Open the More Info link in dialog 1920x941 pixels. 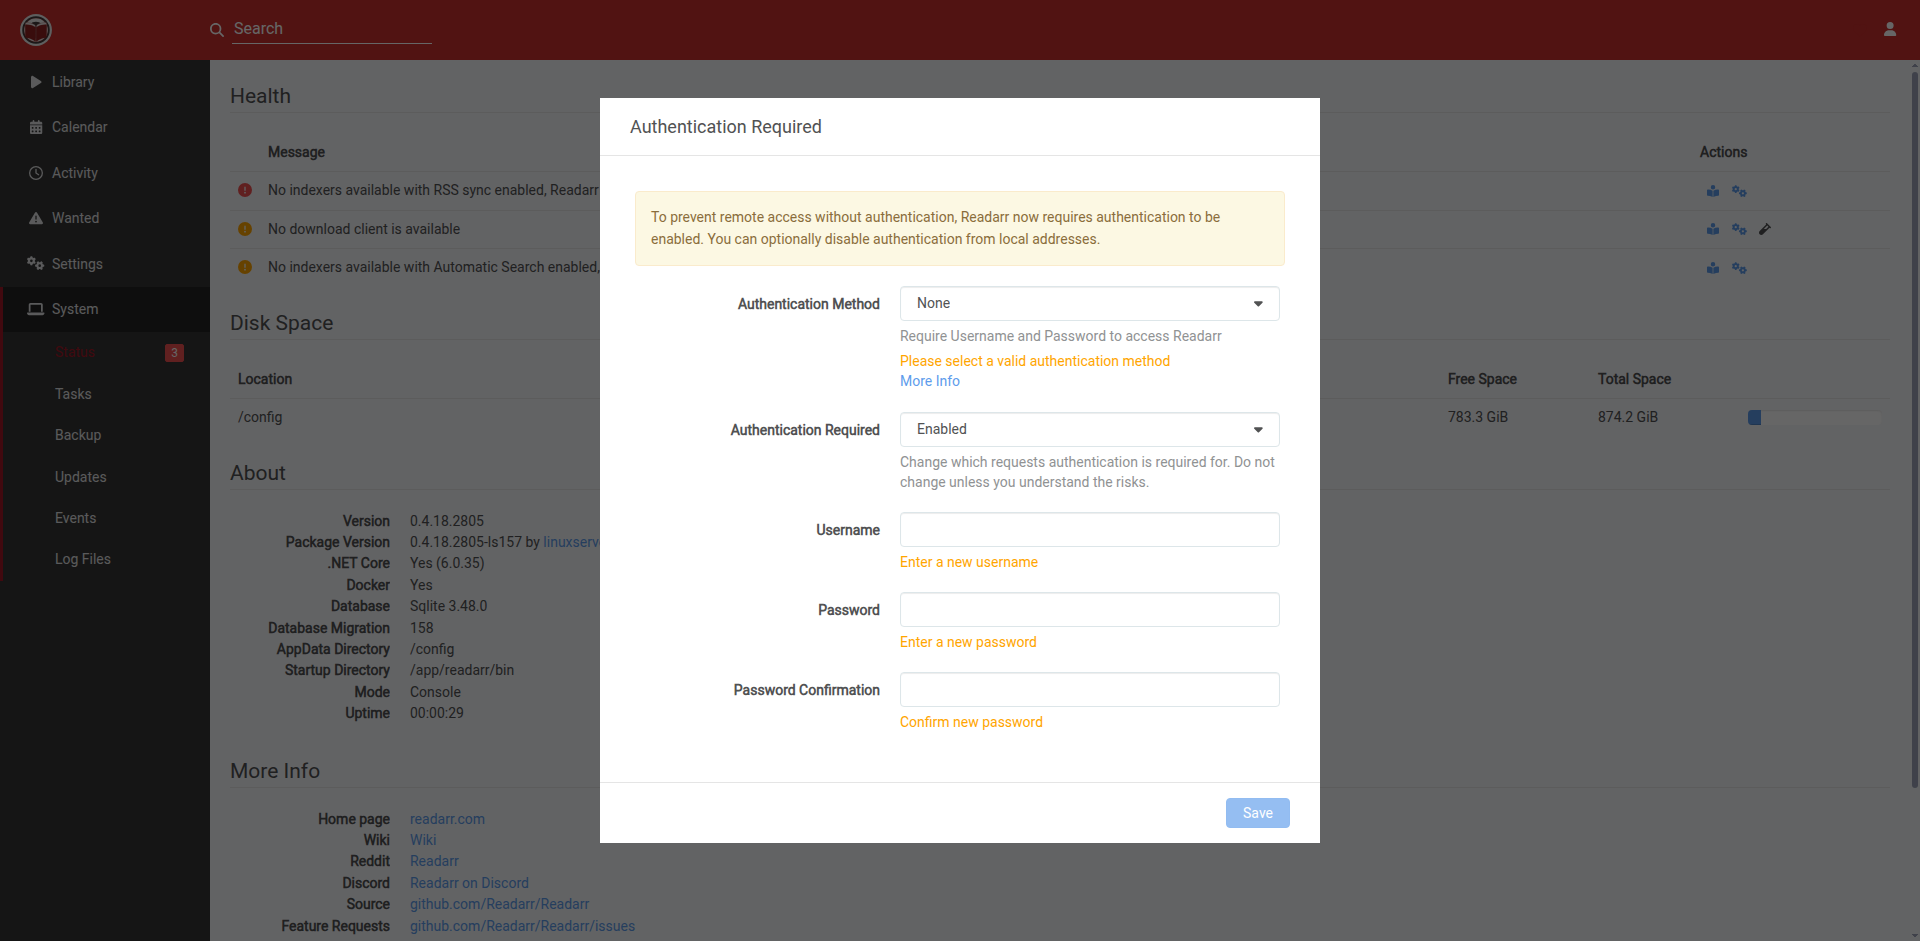click(x=930, y=381)
